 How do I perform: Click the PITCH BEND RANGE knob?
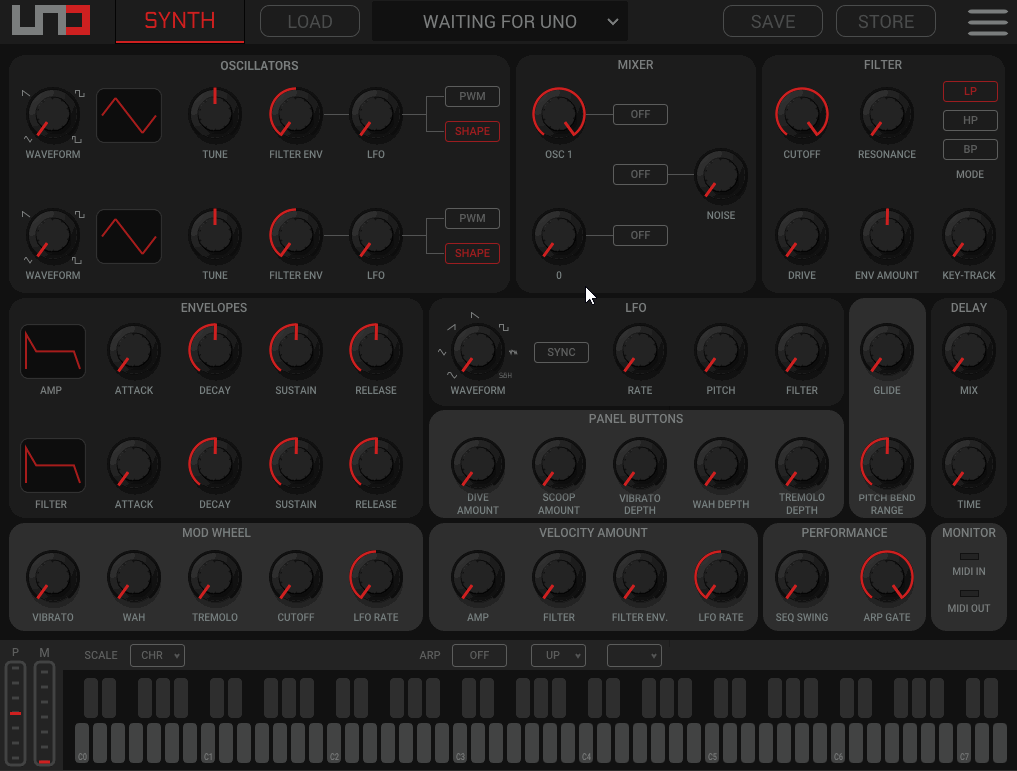pos(887,464)
